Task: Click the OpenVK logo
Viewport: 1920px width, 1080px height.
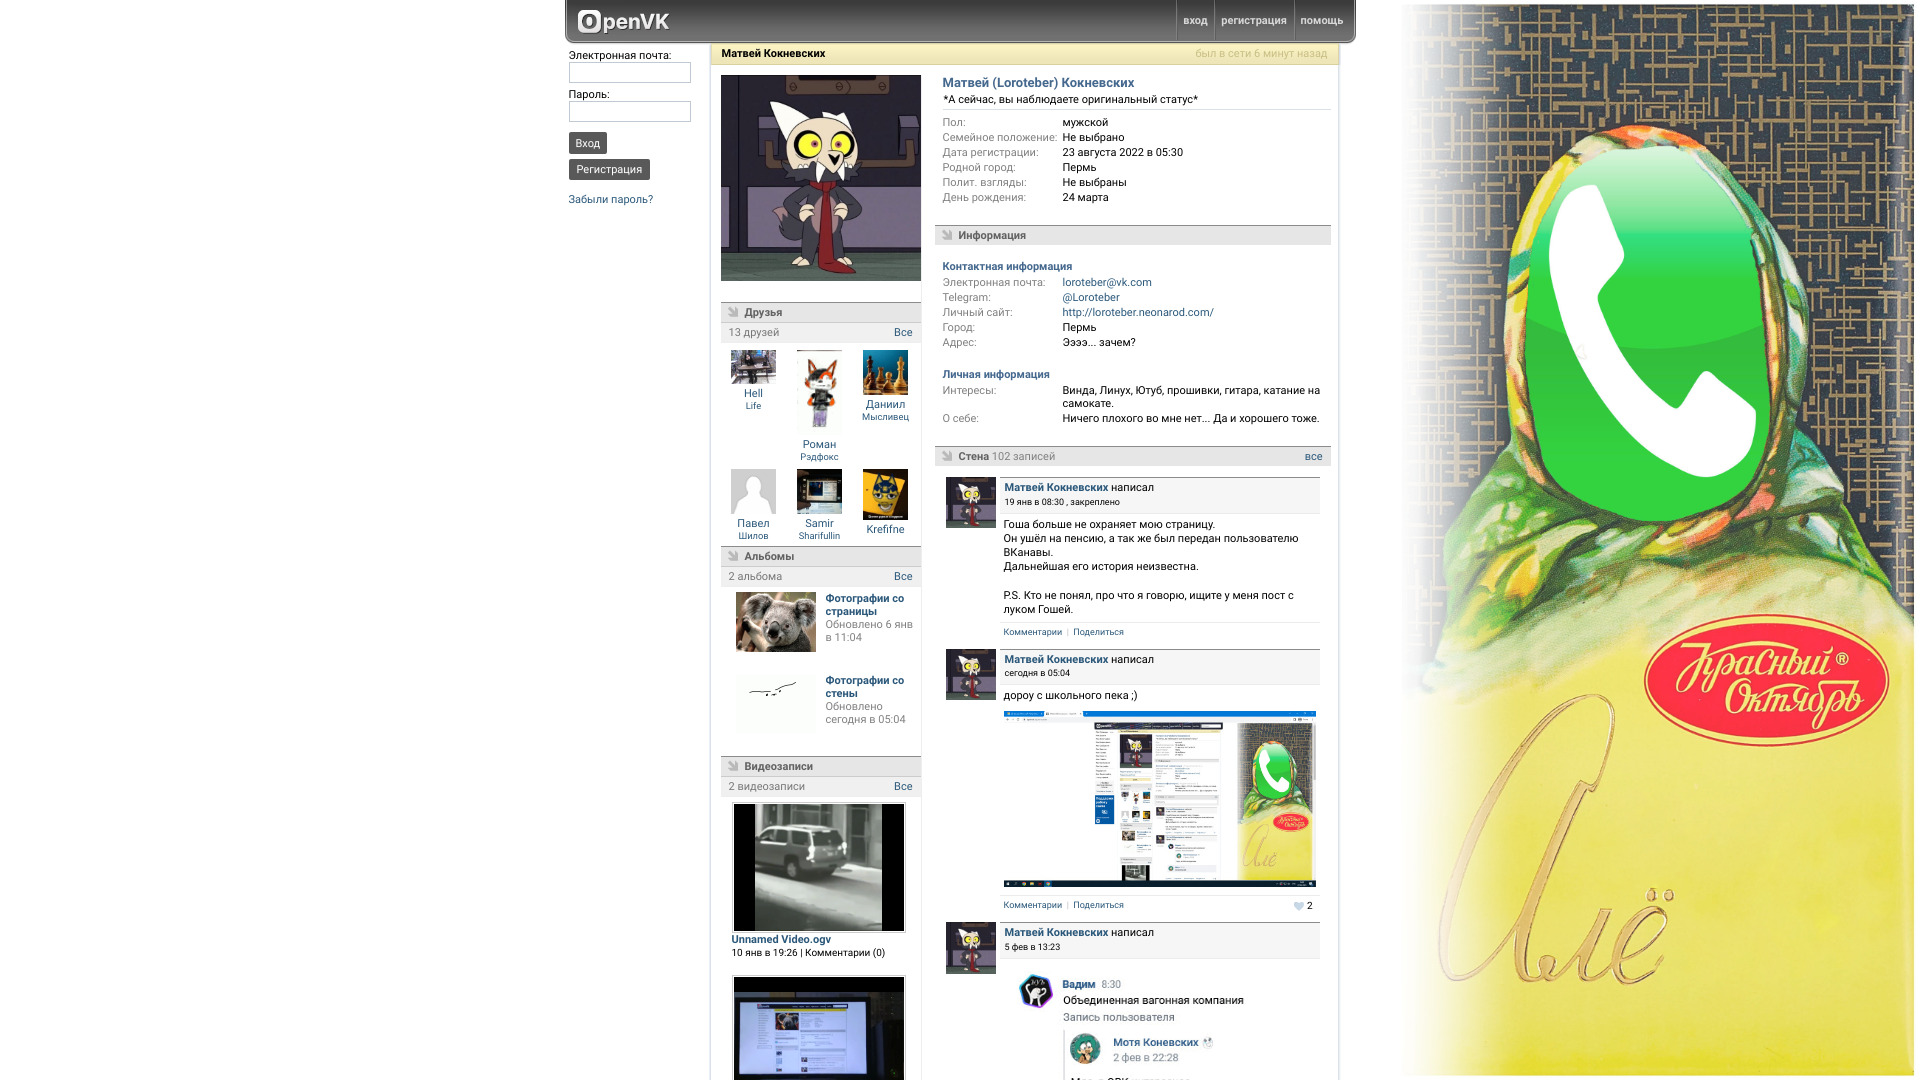Action: 623,21
